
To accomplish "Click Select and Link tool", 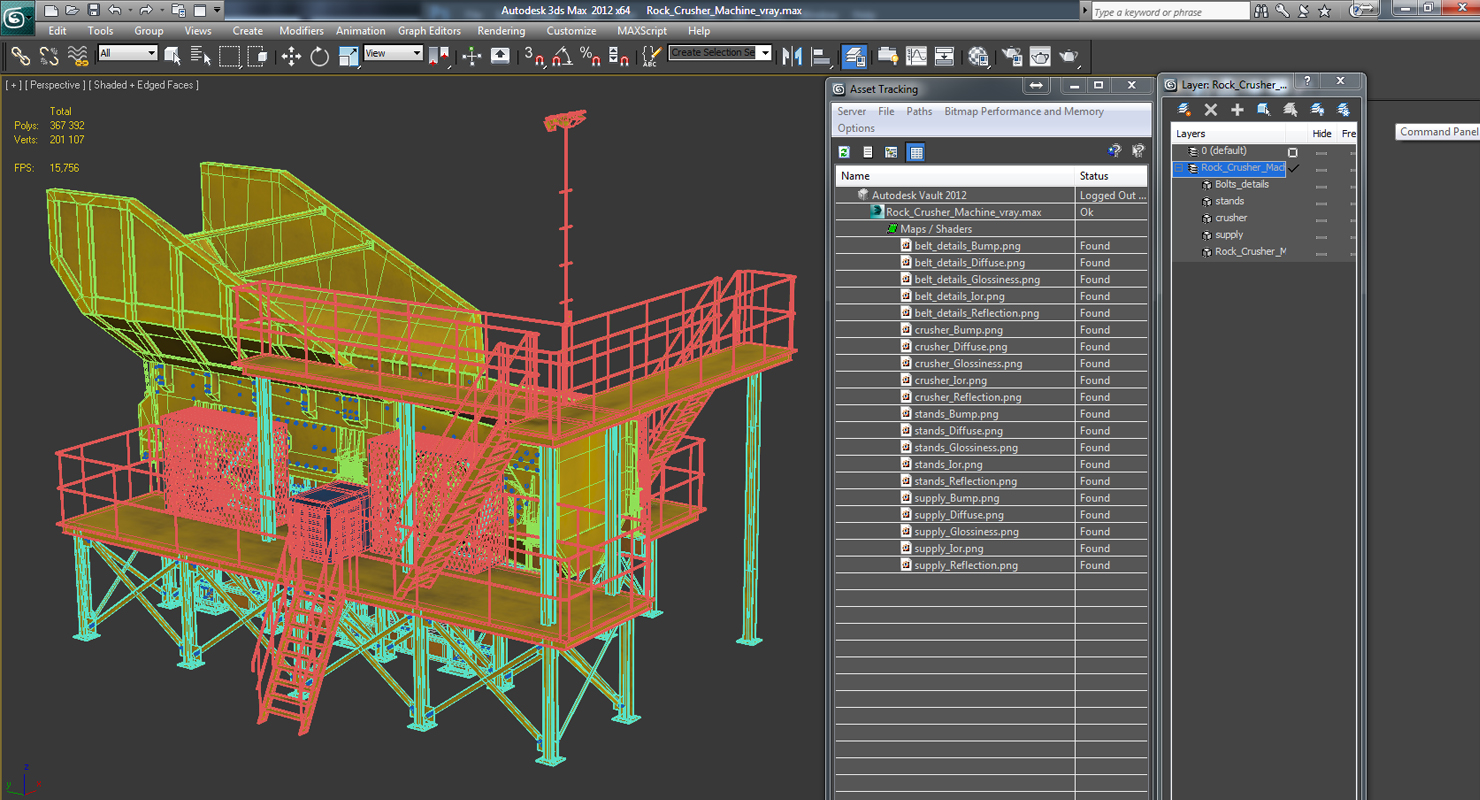I will tap(20, 56).
